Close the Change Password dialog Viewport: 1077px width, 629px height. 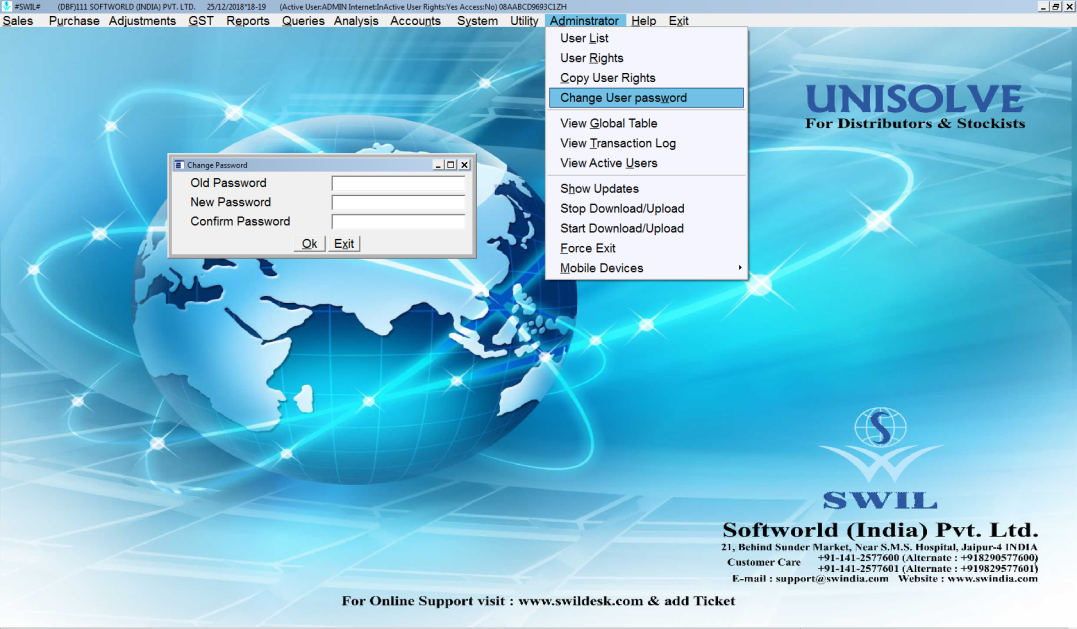click(x=464, y=165)
